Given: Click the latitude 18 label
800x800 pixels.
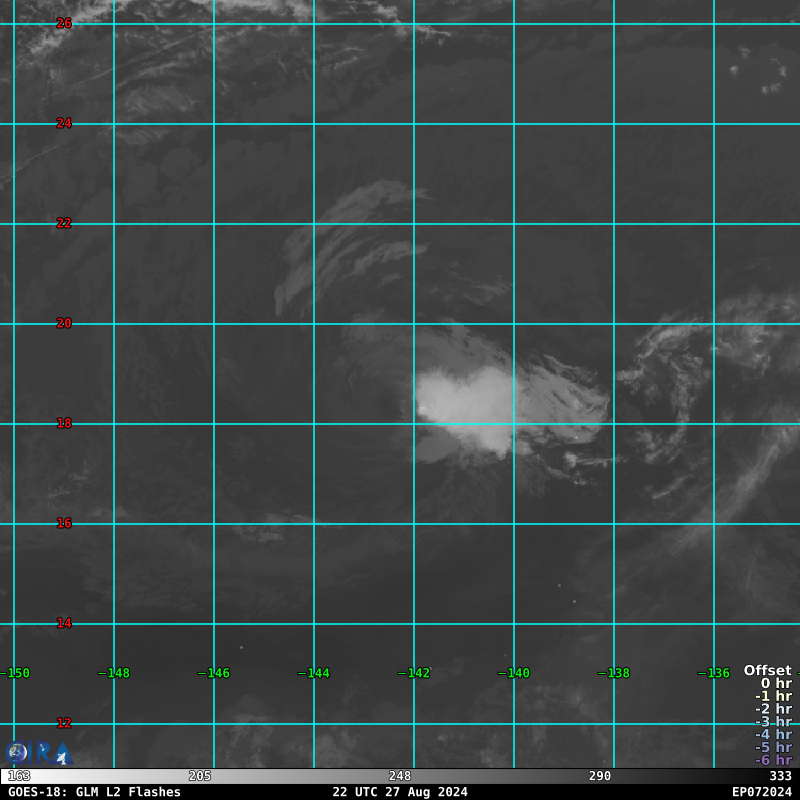Looking at the screenshot, I should coord(64,423).
